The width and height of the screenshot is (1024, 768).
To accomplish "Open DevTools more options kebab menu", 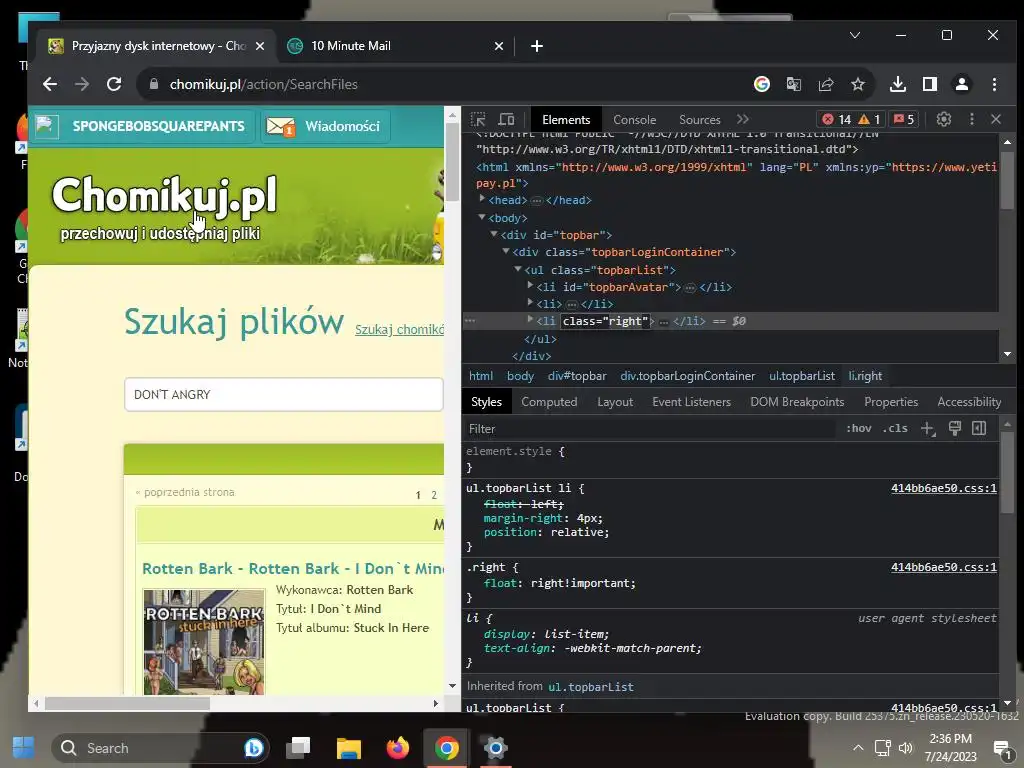I will 972,119.
